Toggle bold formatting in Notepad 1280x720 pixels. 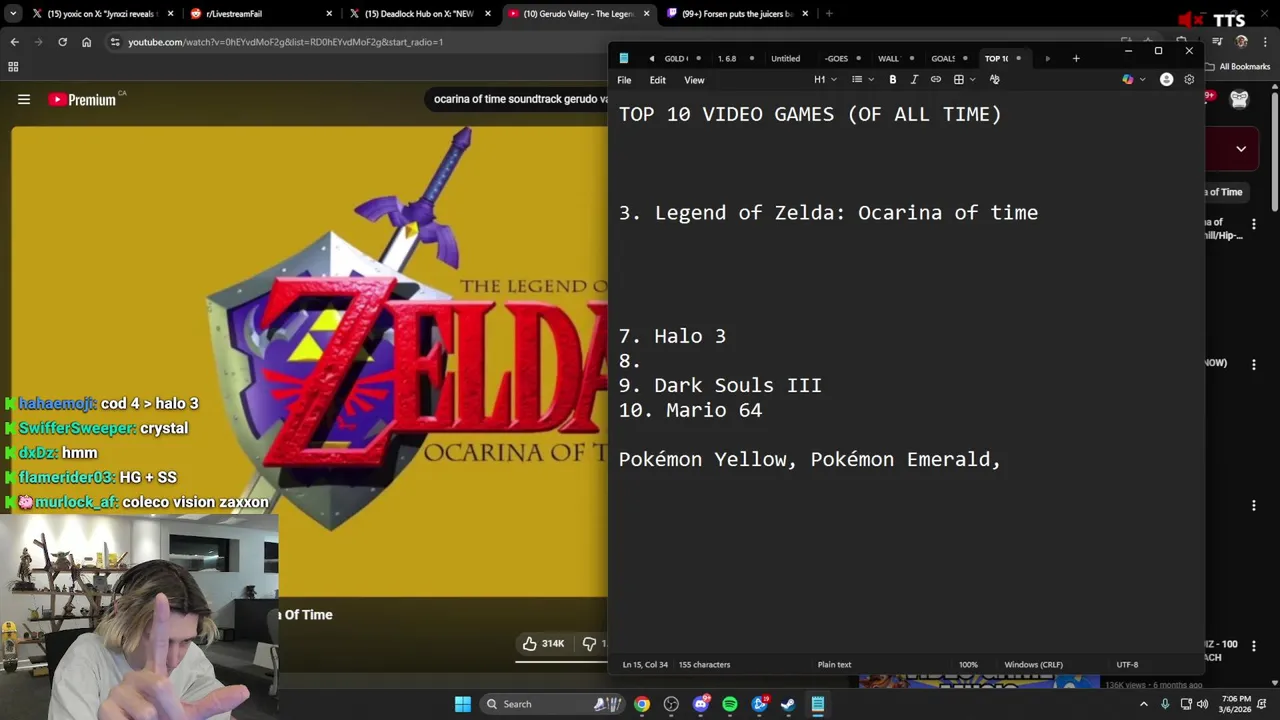click(x=893, y=79)
